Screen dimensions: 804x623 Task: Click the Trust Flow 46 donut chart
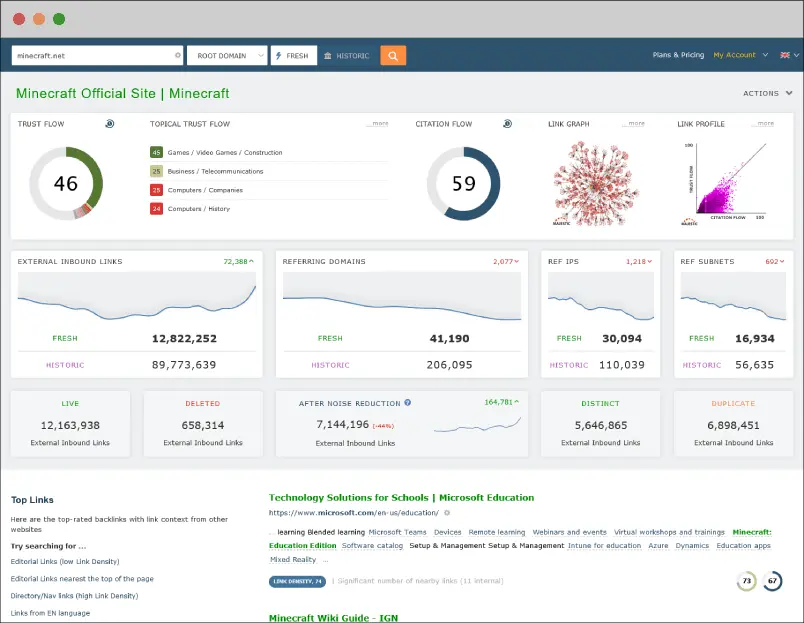[66, 183]
